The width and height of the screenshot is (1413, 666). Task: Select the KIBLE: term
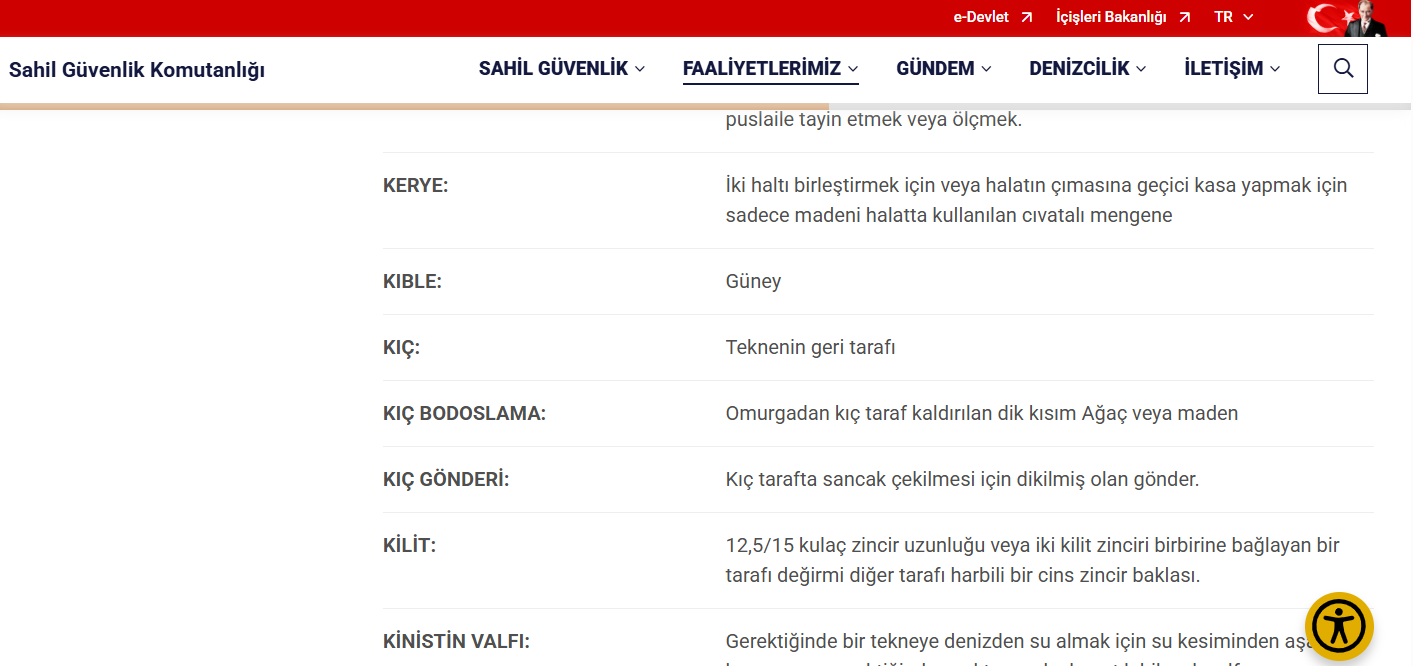(412, 281)
